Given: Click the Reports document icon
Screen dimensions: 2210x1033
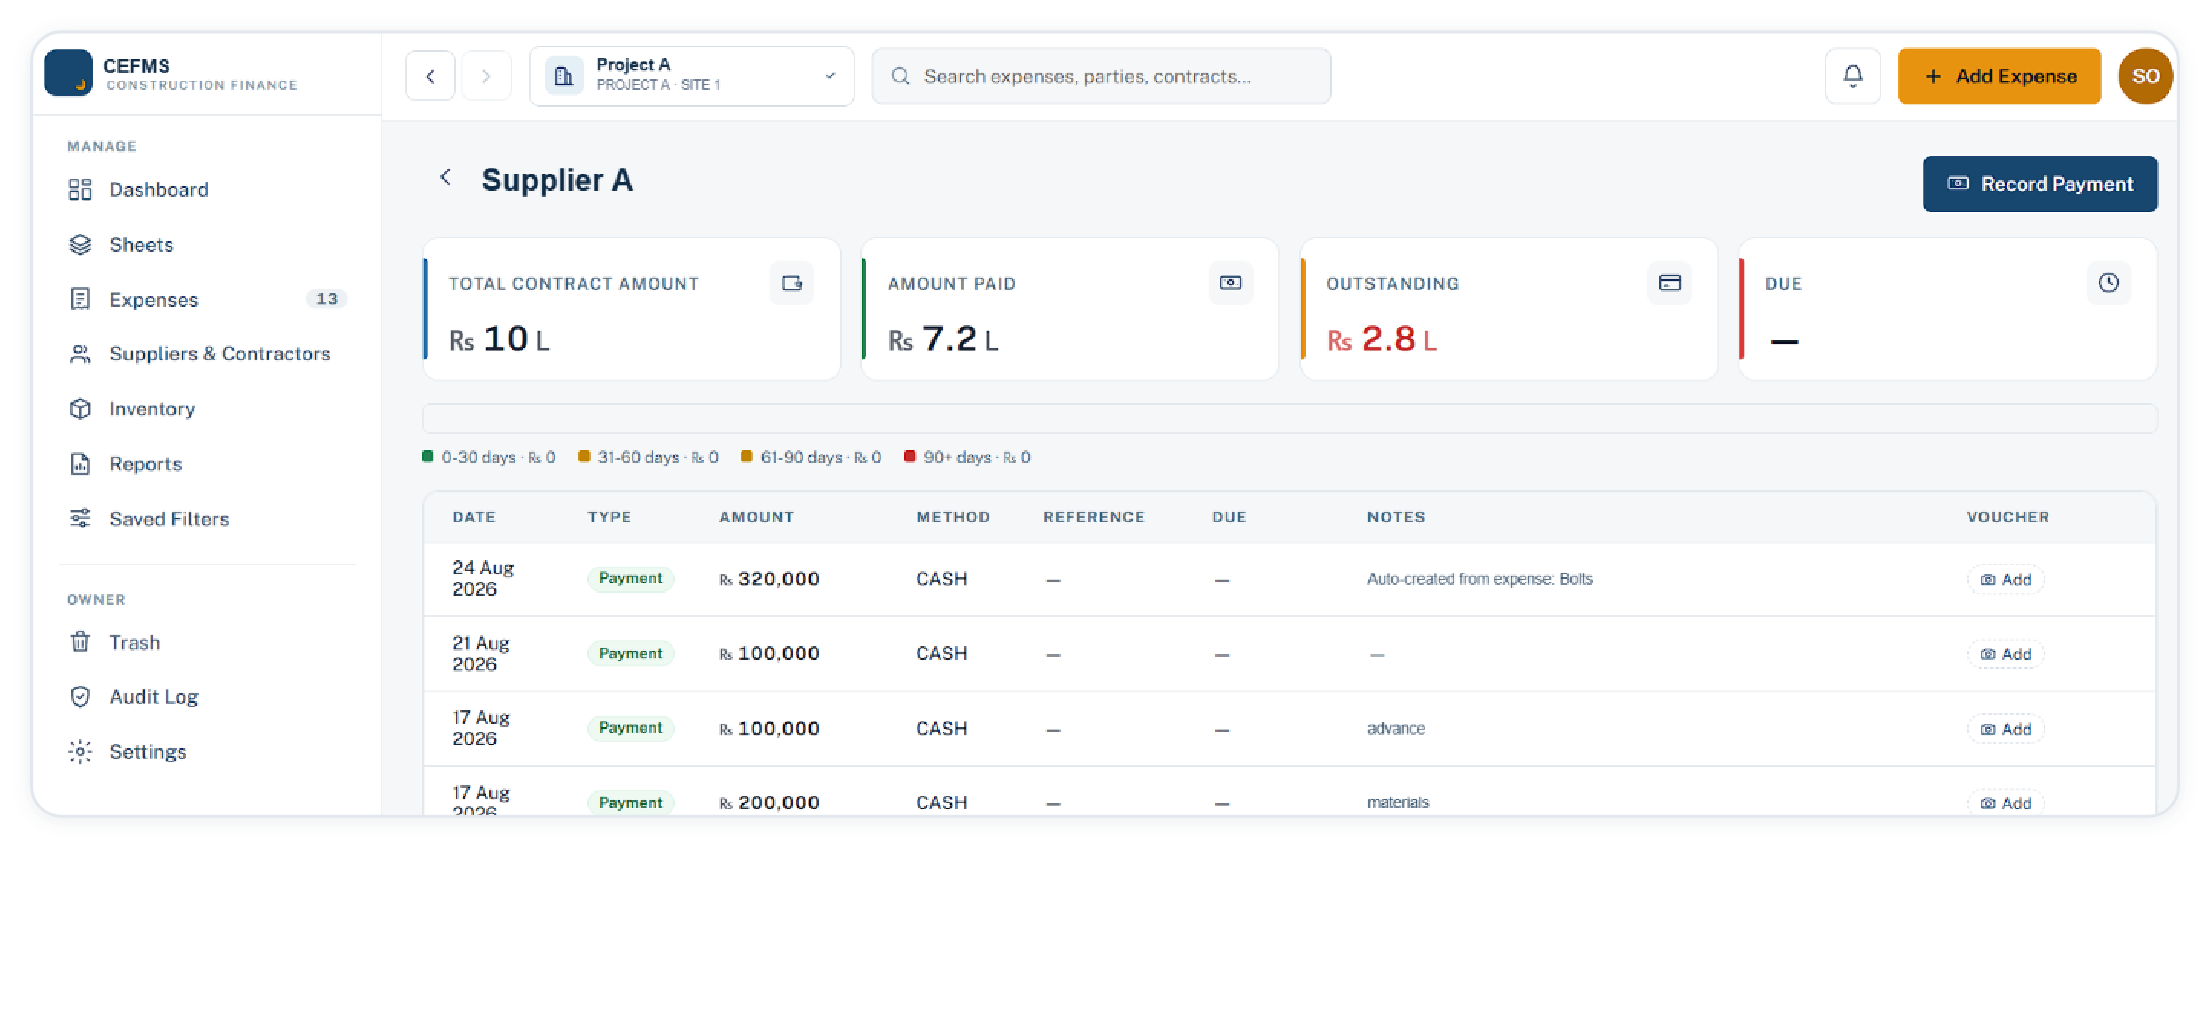Looking at the screenshot, I should click(80, 464).
